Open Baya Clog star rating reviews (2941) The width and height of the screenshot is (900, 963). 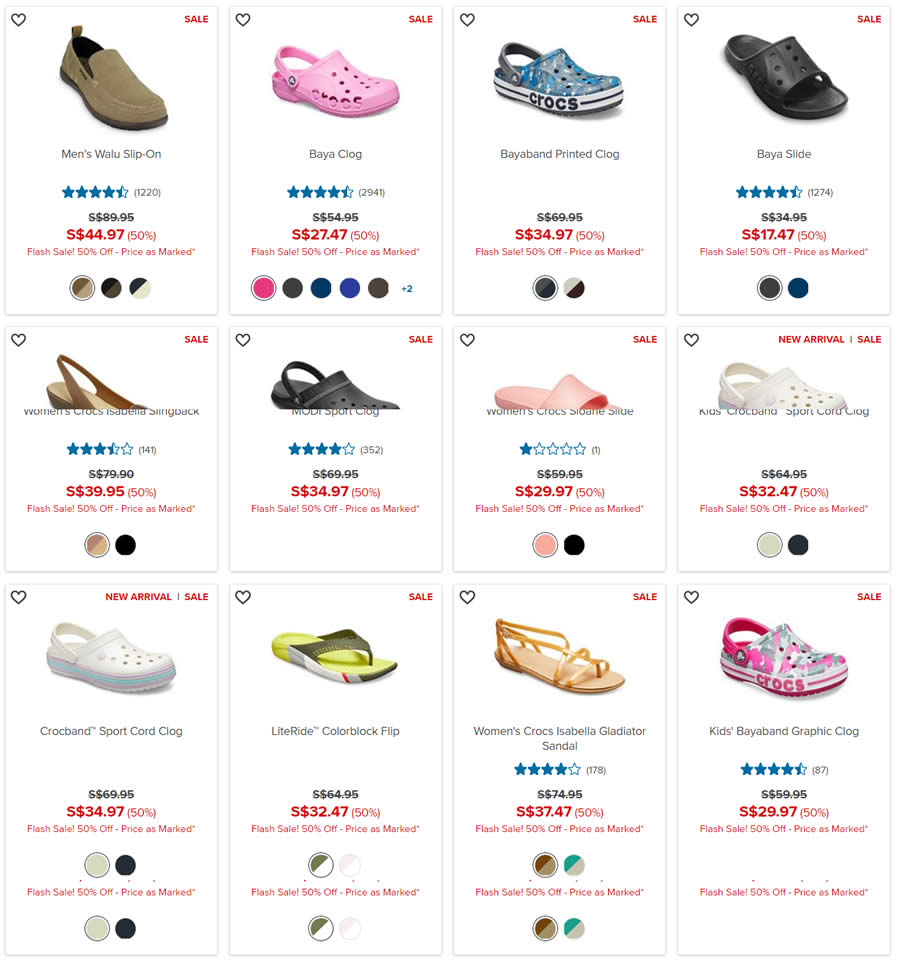coord(335,192)
